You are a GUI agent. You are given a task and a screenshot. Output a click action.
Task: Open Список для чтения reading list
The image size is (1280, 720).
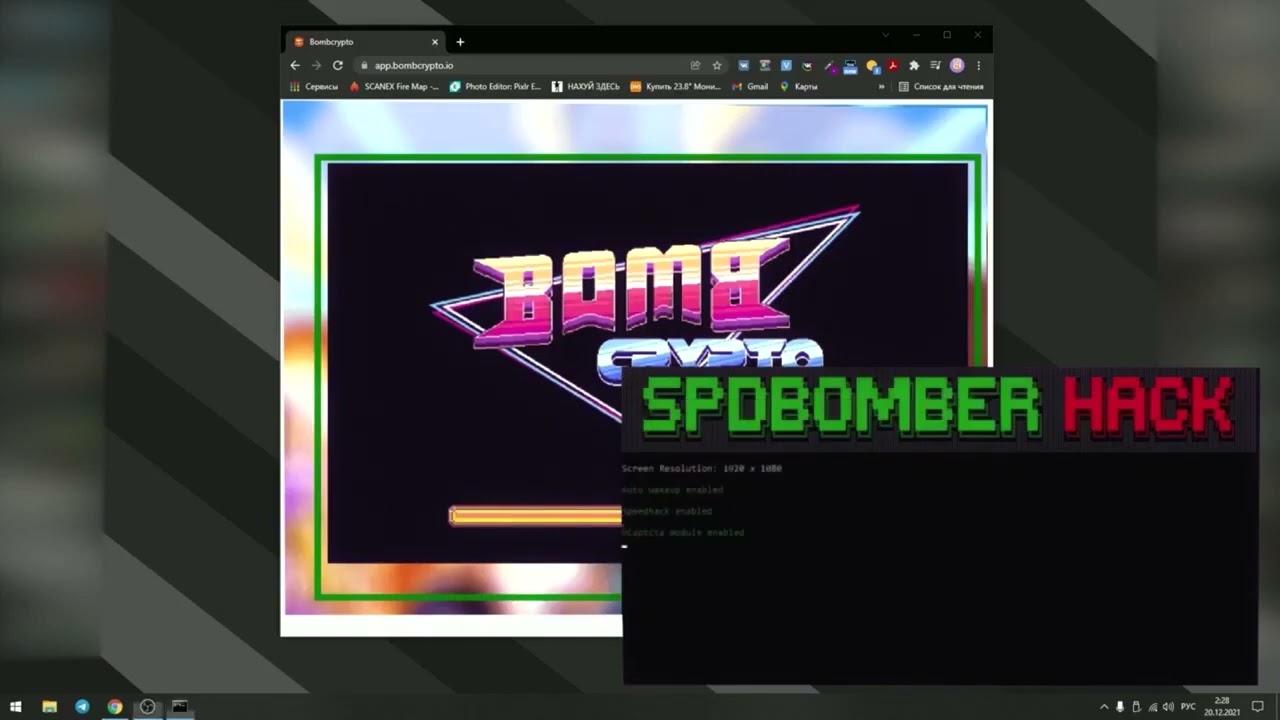(941, 87)
